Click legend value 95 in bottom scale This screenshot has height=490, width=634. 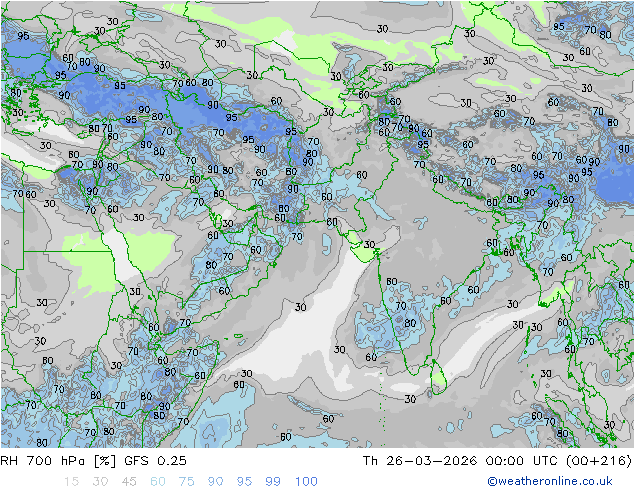[244, 482]
